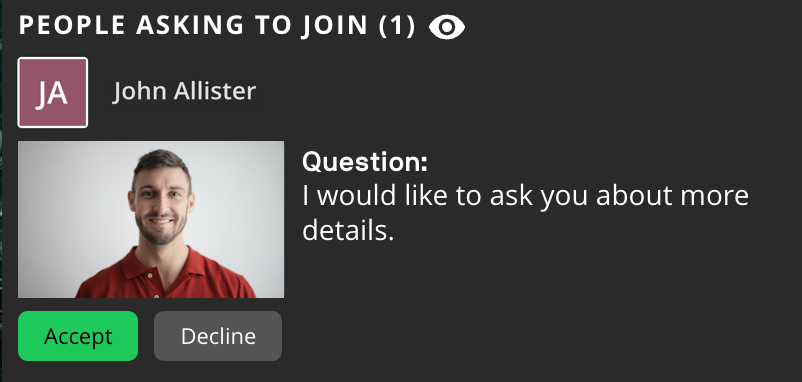Select the question text from John Allister
Viewport: 802px width, 382px height.
pos(525,213)
